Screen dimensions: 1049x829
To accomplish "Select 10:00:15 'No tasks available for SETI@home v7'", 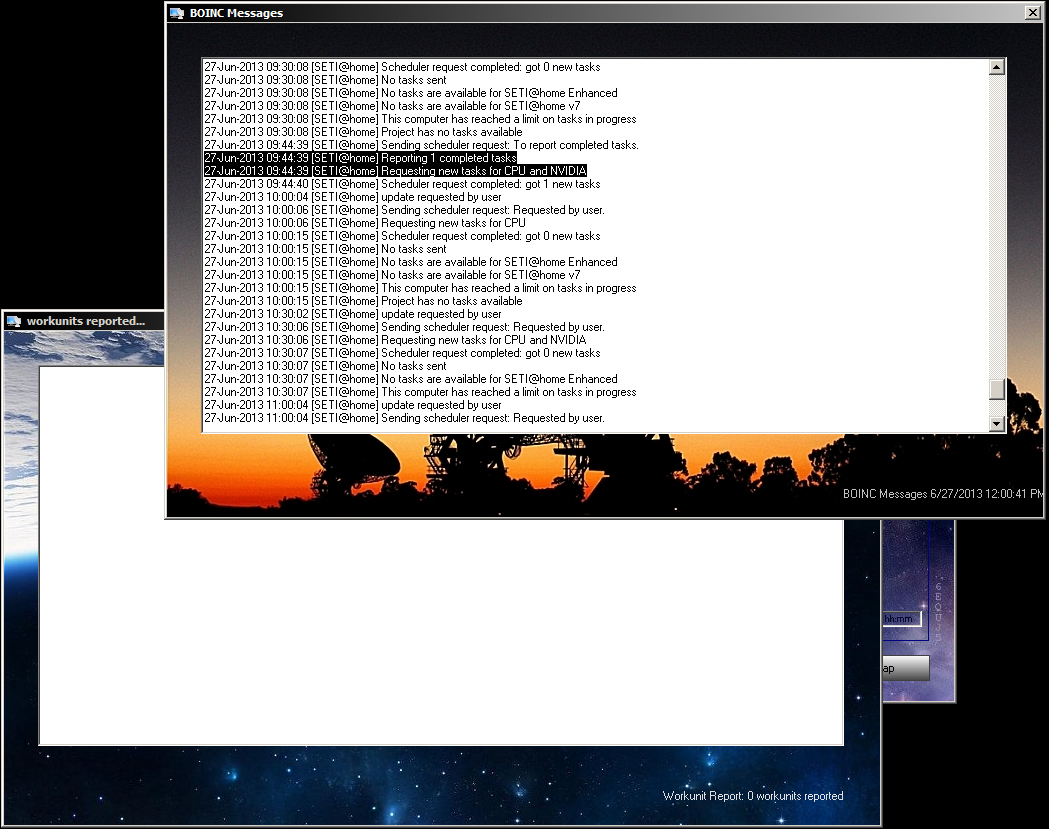I will [x=392, y=275].
